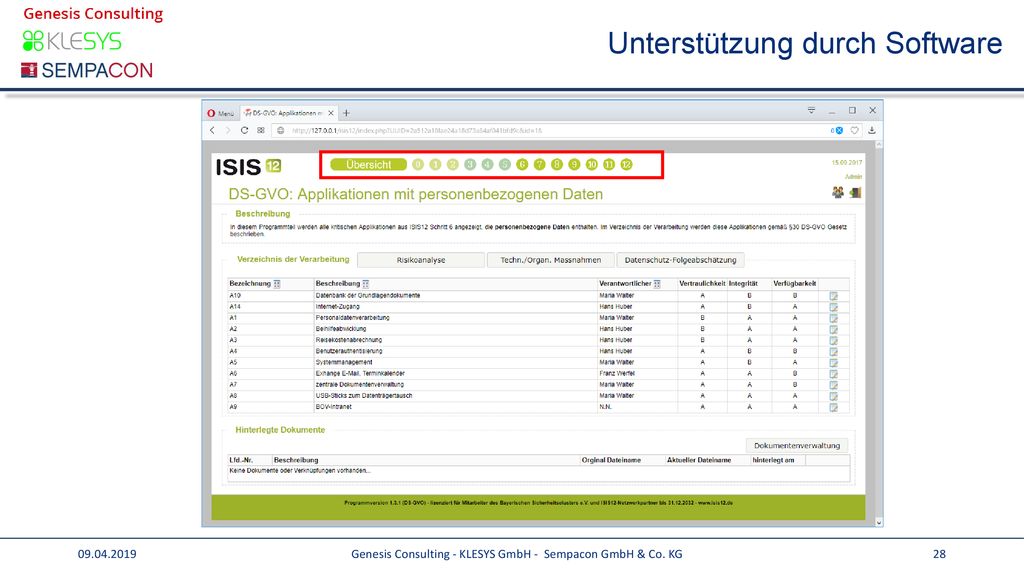Open the Opera speed dial grid

pyautogui.click(x=261, y=131)
